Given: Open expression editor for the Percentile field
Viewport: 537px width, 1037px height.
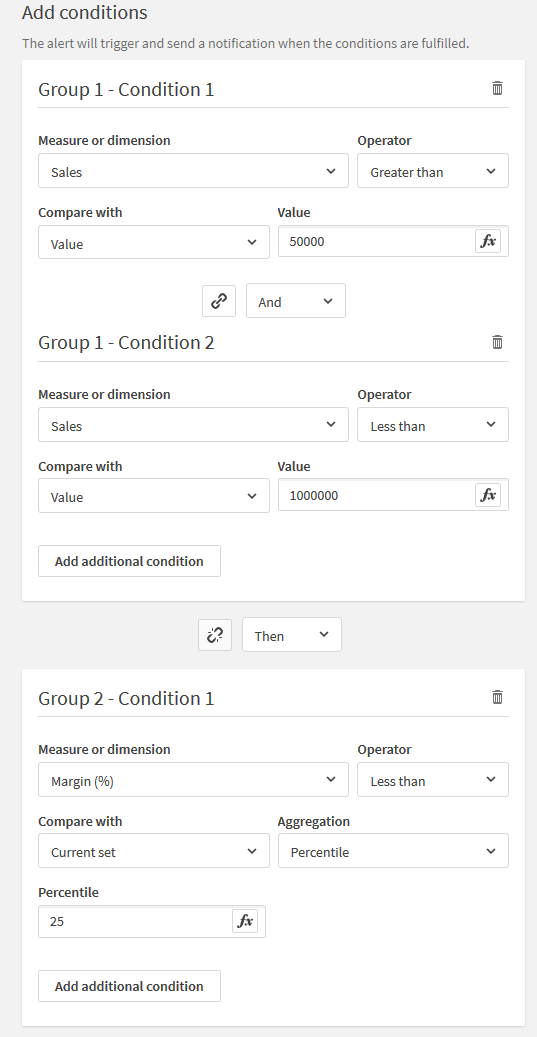Looking at the screenshot, I should pyautogui.click(x=245, y=921).
